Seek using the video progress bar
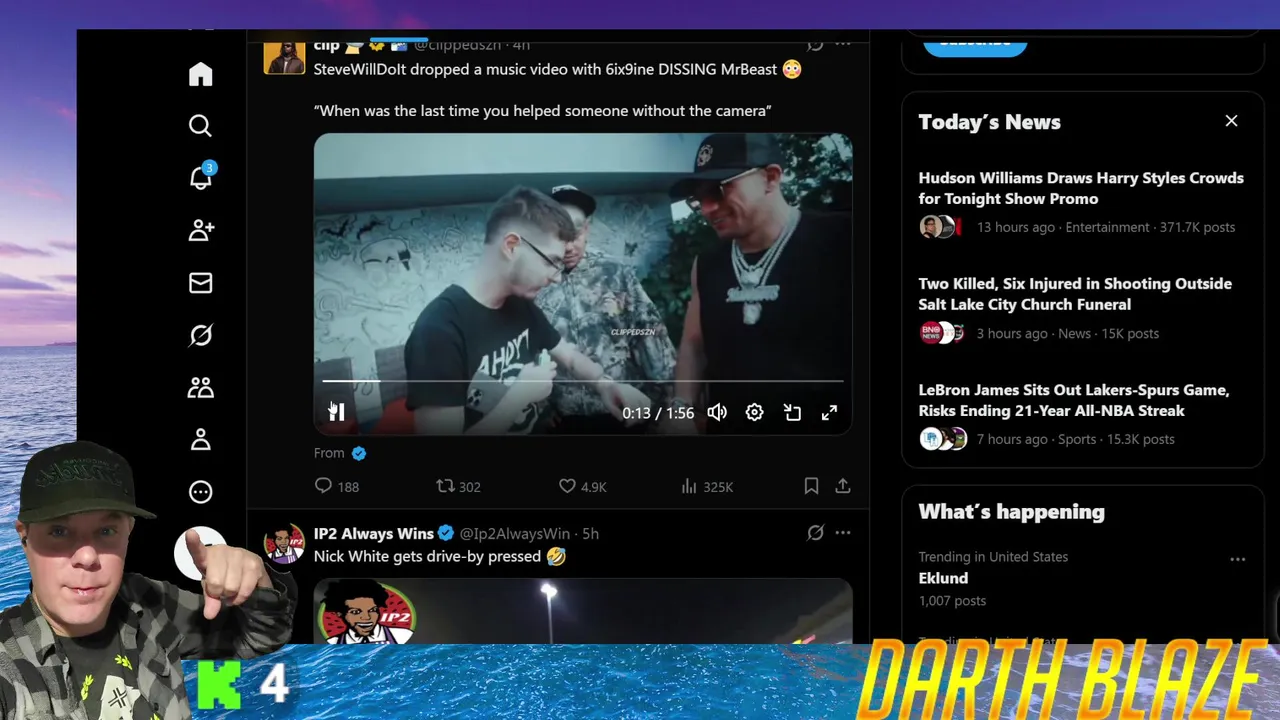Viewport: 1280px width, 720px height. (583, 381)
